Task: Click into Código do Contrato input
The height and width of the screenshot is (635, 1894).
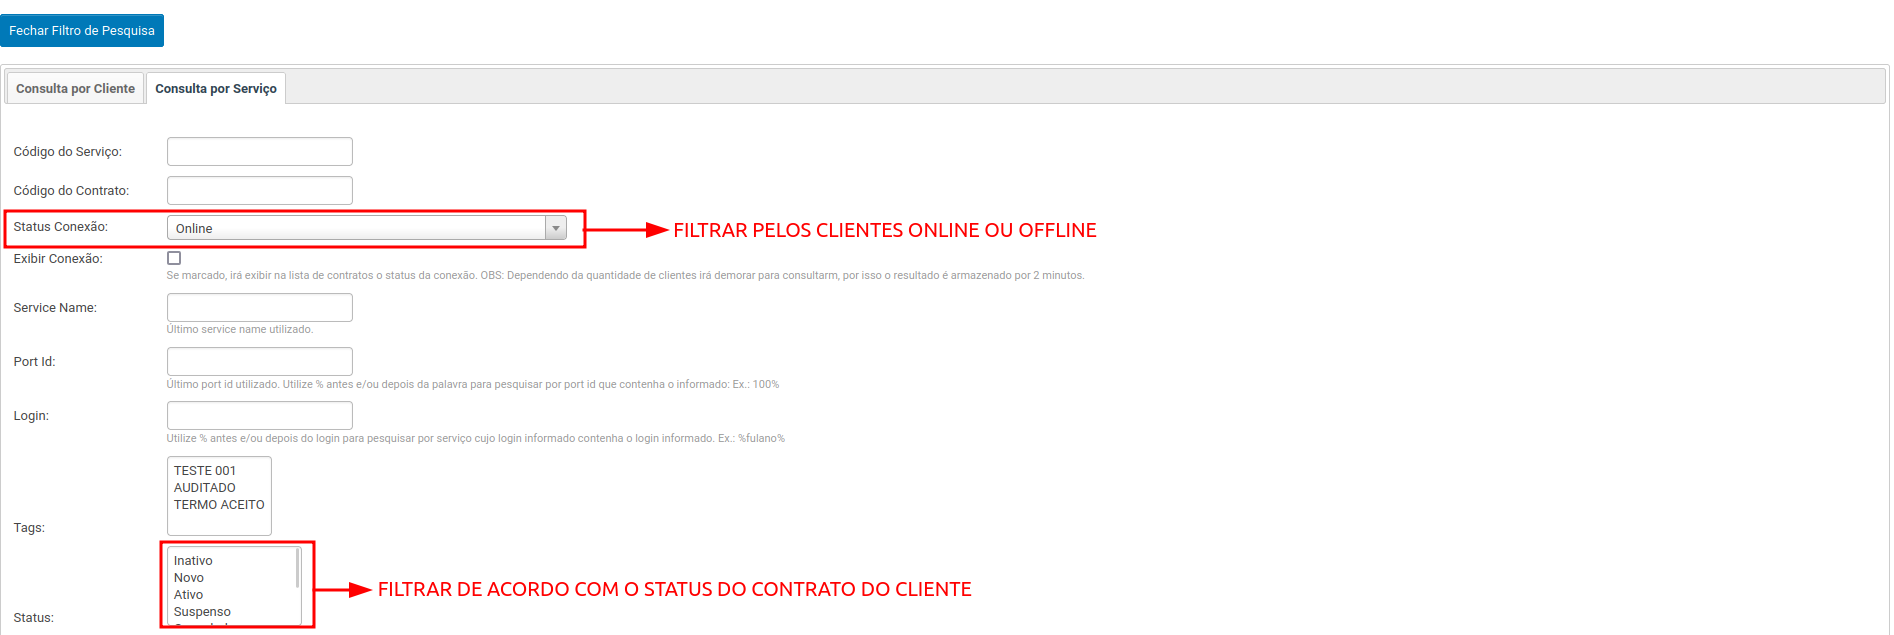Action: pyautogui.click(x=259, y=191)
